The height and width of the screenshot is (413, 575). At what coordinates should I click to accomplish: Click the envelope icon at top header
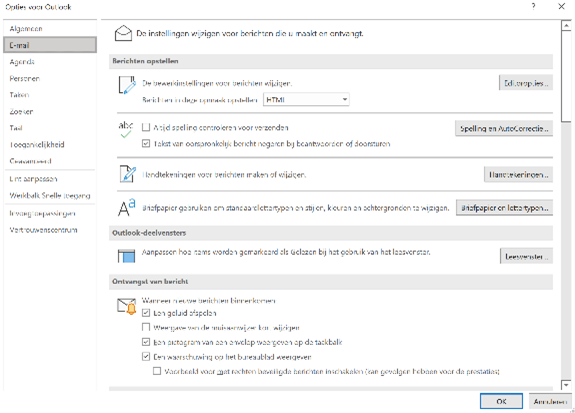123,33
